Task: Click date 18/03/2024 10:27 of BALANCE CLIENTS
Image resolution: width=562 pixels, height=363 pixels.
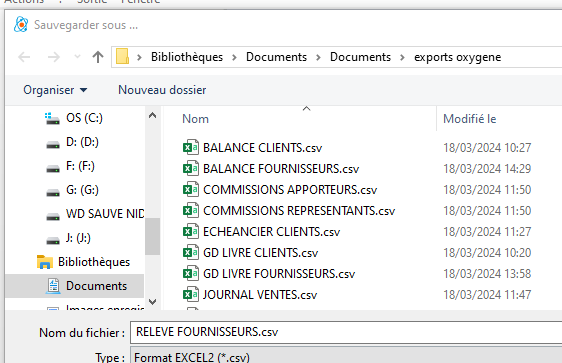Action: point(487,148)
